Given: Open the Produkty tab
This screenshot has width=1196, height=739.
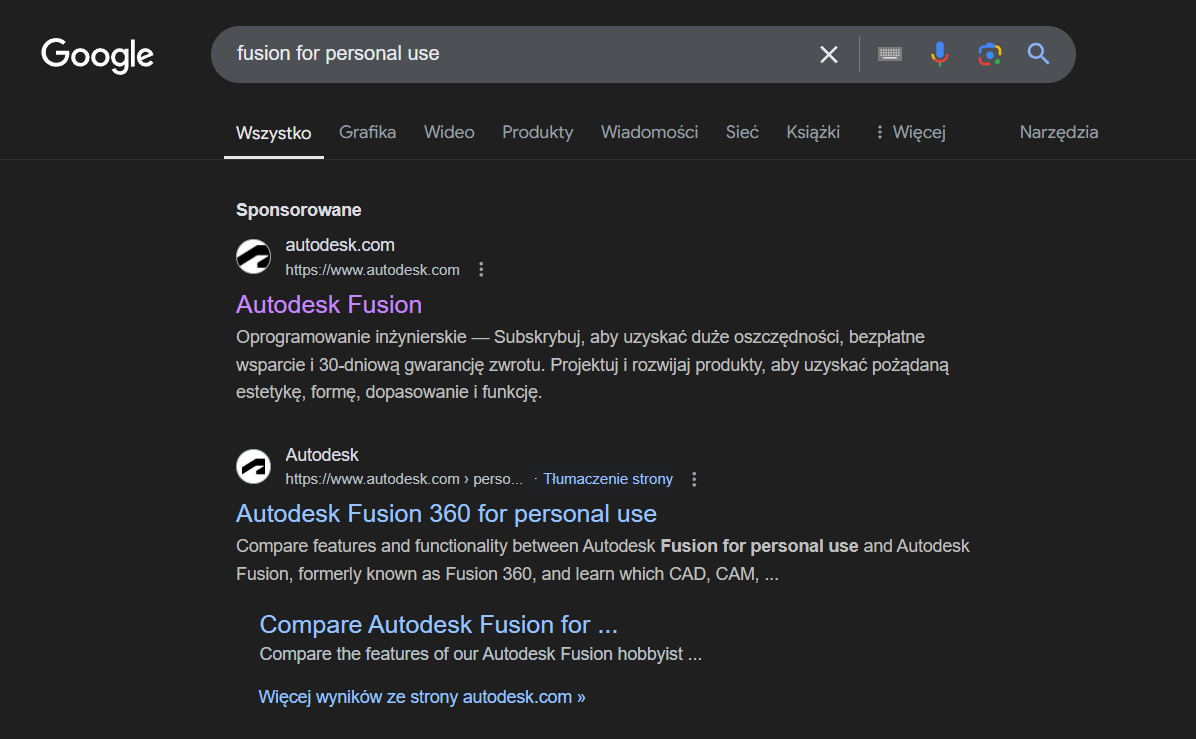Looking at the screenshot, I should point(537,132).
